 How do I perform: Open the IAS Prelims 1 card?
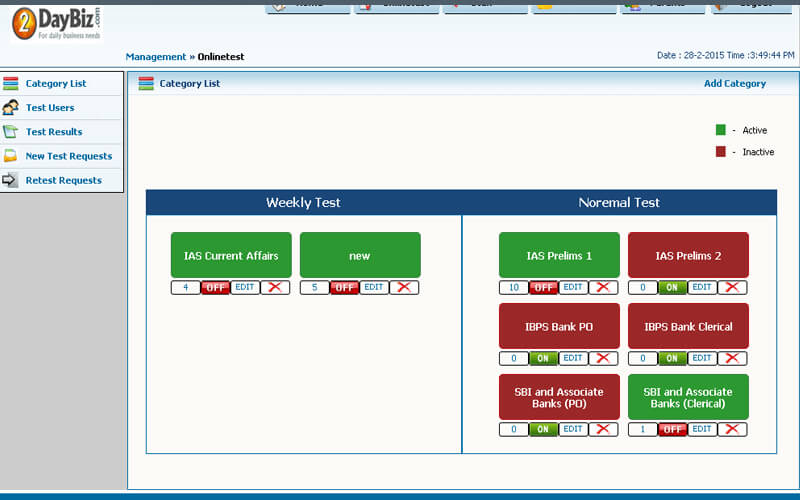[559, 255]
